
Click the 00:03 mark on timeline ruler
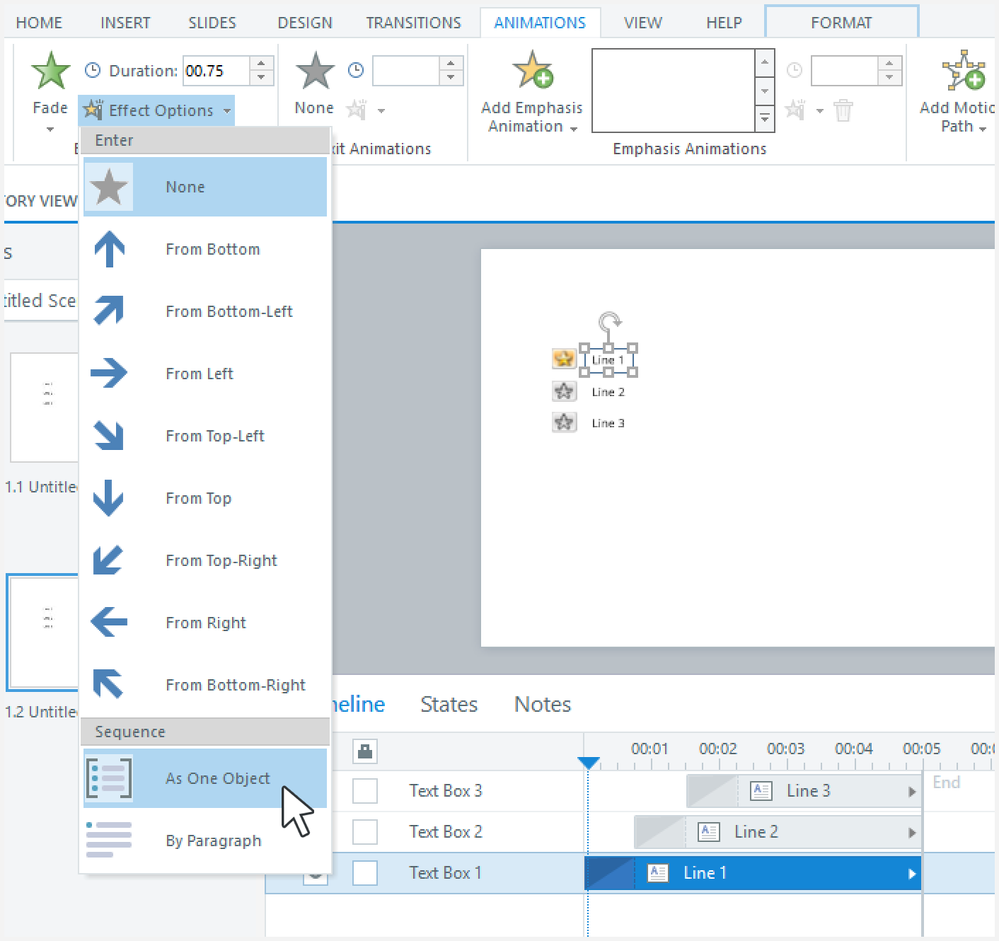[786, 749]
